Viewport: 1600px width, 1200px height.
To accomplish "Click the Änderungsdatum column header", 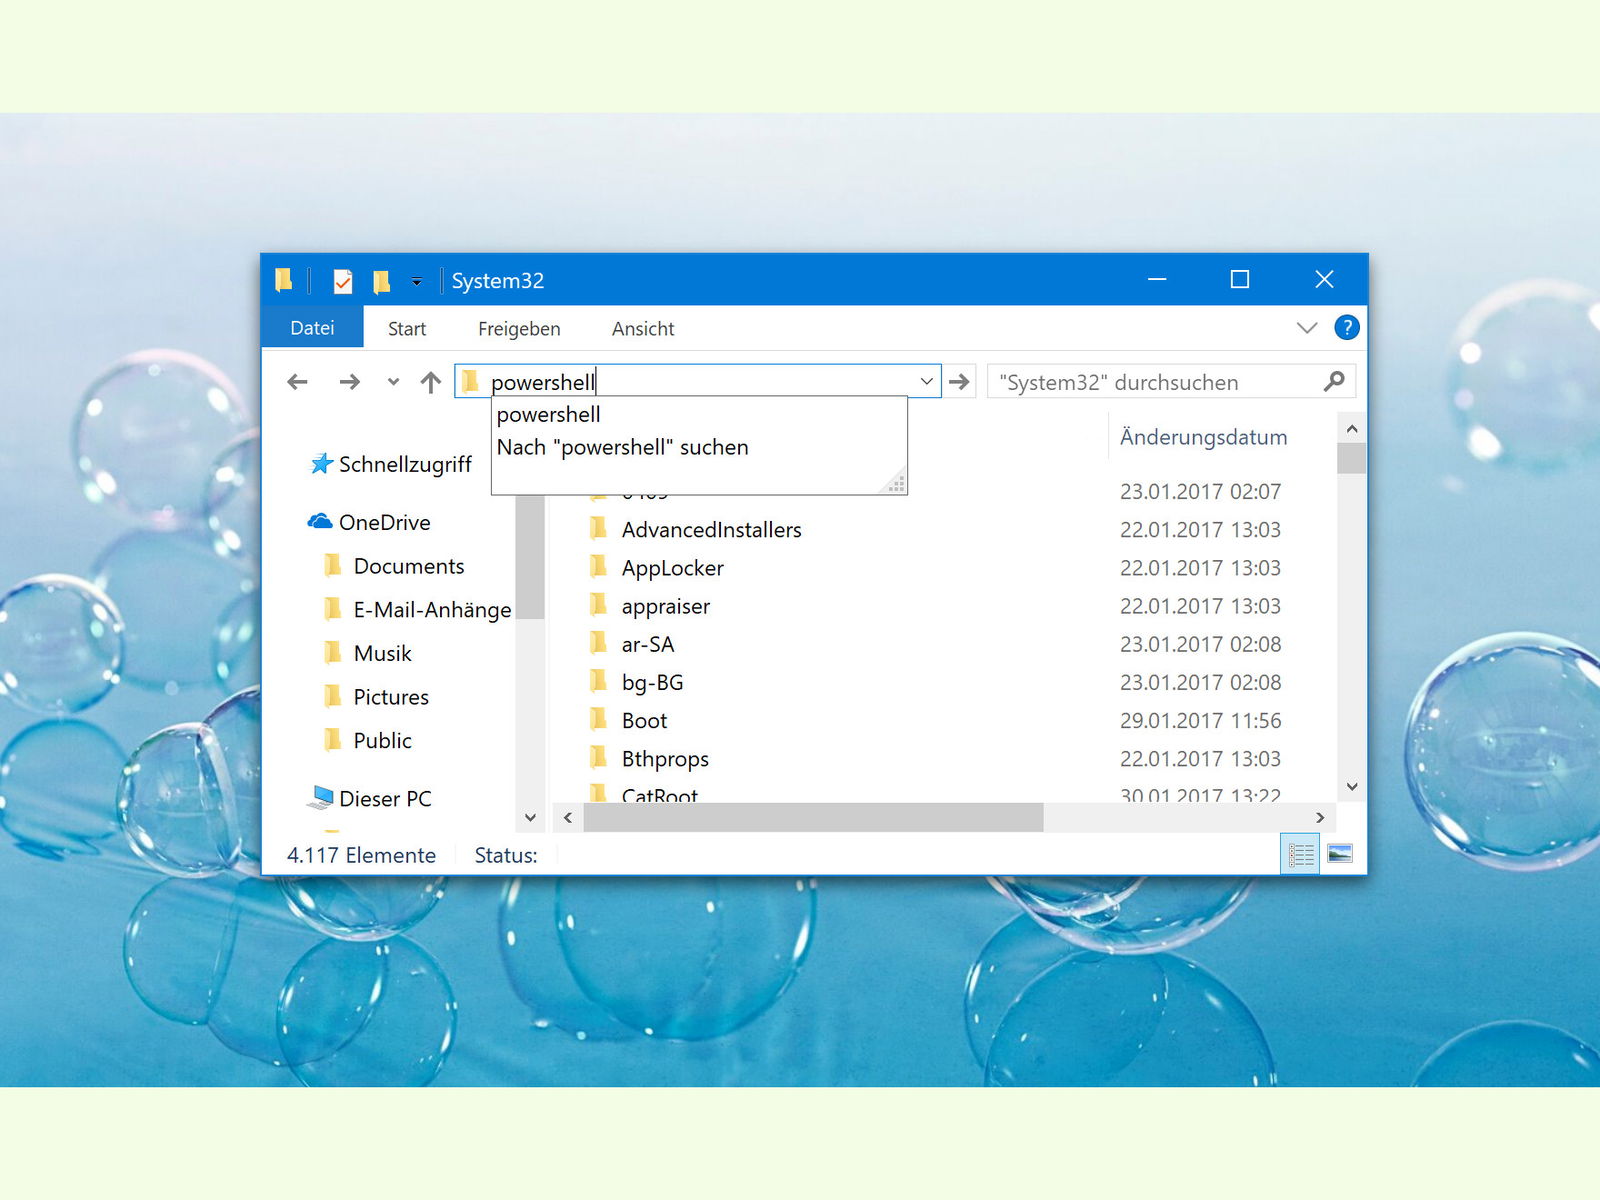I will tap(1203, 437).
